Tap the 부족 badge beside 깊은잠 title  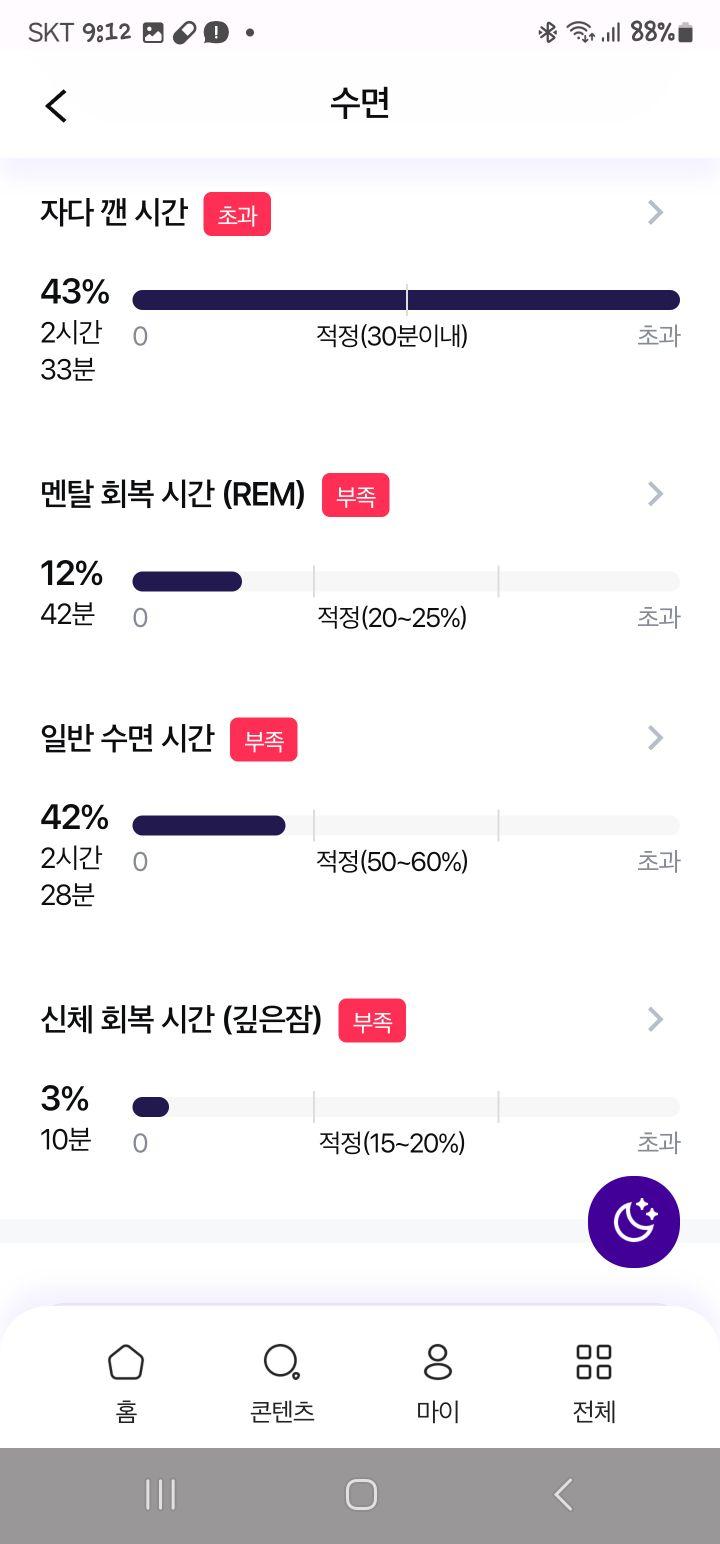click(x=372, y=1021)
